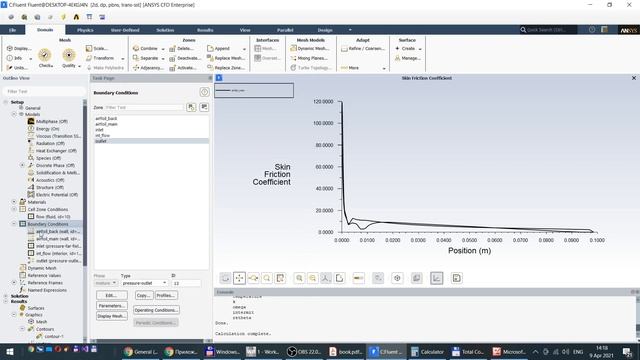The image size is (640, 360).
Task: Click the help icon in Boundary Conditions
Action: (204, 92)
